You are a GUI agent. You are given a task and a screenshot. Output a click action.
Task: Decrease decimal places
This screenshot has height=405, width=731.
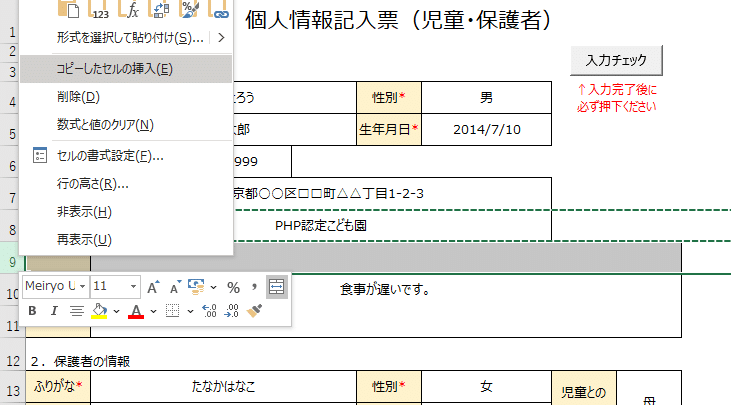click(232, 311)
